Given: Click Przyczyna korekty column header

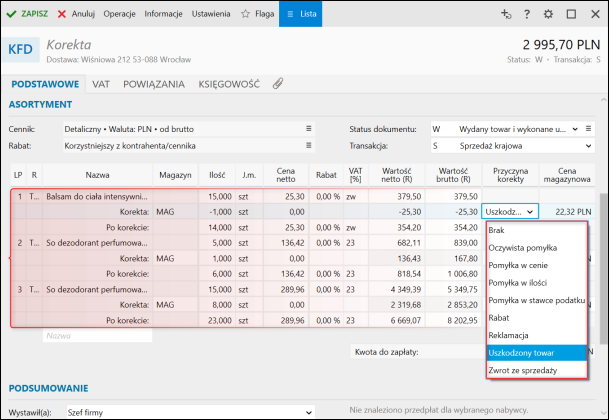Looking at the screenshot, I should [510, 175].
